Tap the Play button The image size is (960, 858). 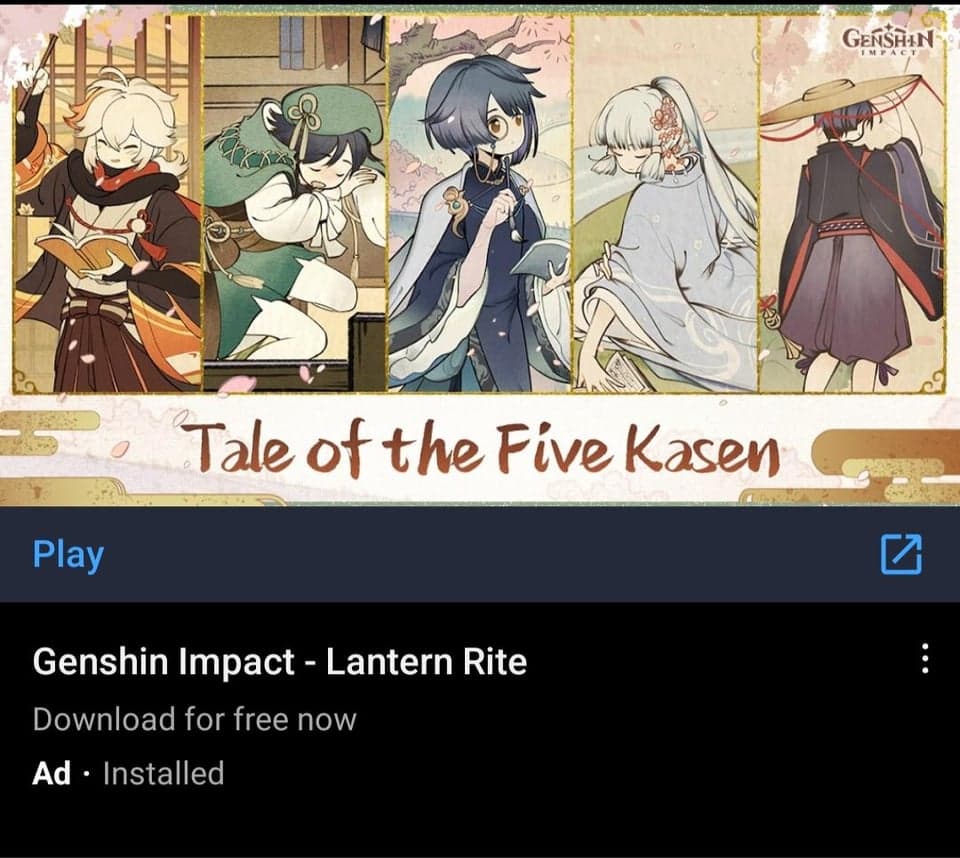coord(68,555)
